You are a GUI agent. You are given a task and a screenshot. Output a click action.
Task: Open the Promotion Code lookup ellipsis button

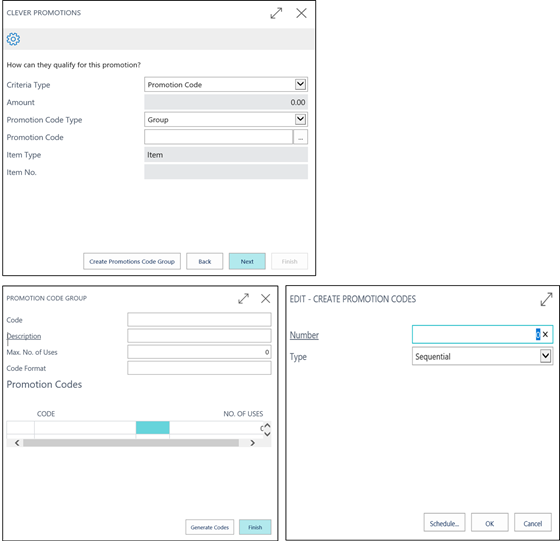click(x=300, y=137)
